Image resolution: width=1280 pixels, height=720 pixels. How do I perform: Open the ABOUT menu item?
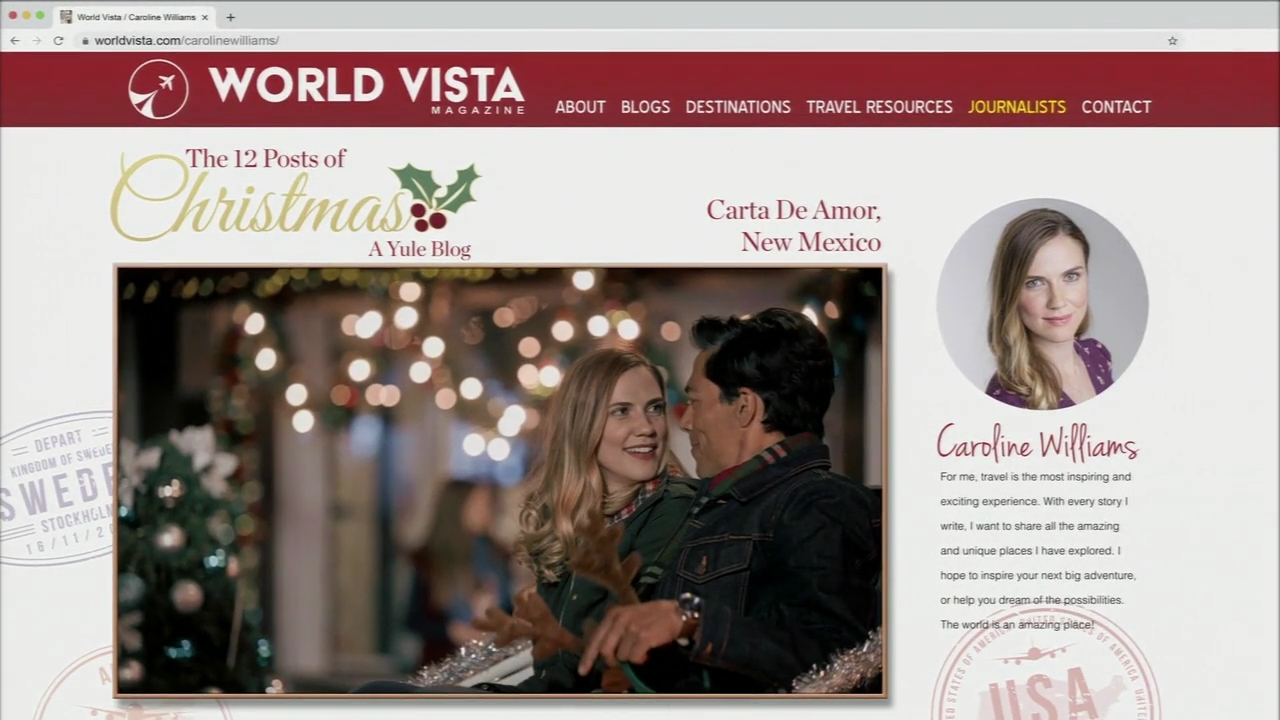(580, 107)
